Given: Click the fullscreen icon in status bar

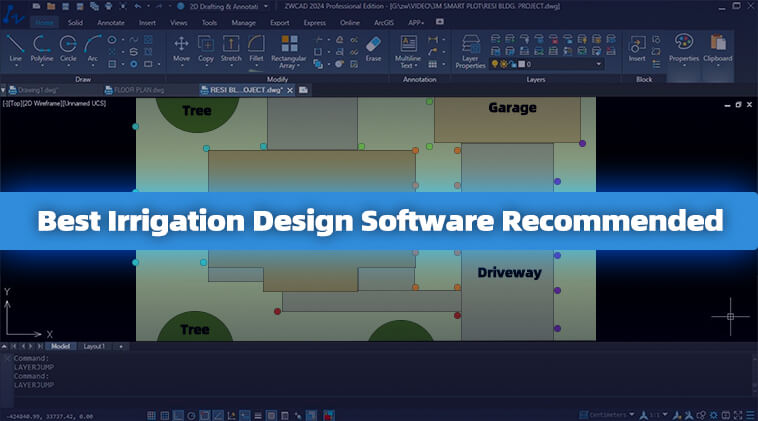Looking at the screenshot, I should [x=738, y=415].
